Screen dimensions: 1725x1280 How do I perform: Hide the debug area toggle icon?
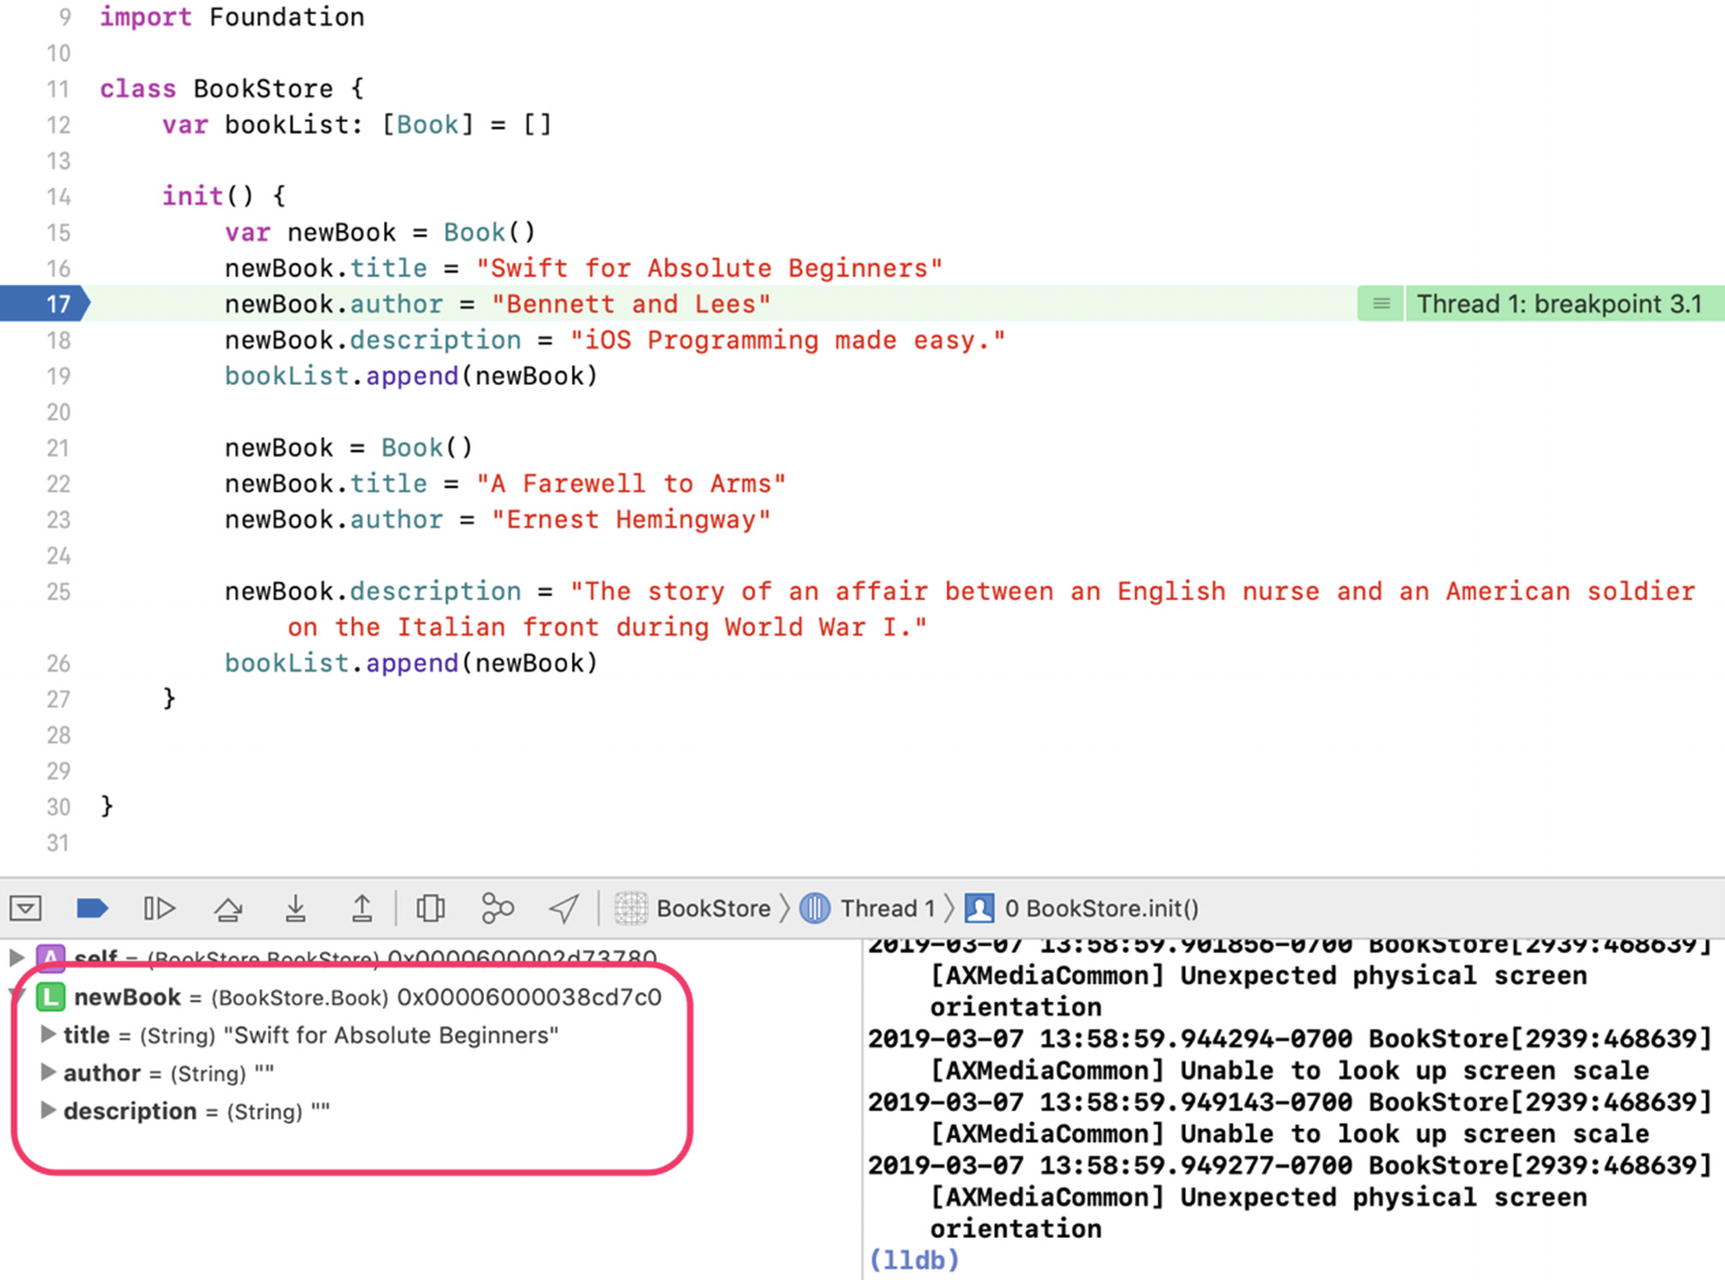25,908
